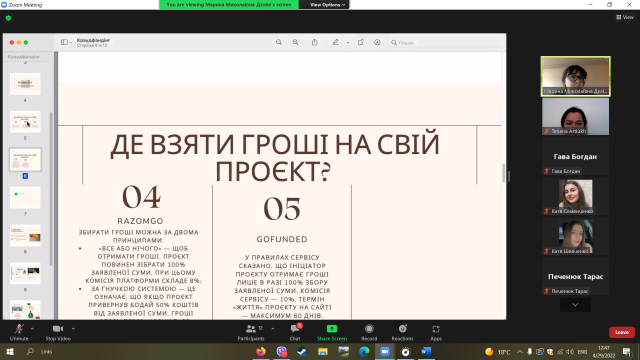This screenshot has width=640, height=360.
Task: Select Марина Миколаївна's video tile
Action: (576, 76)
